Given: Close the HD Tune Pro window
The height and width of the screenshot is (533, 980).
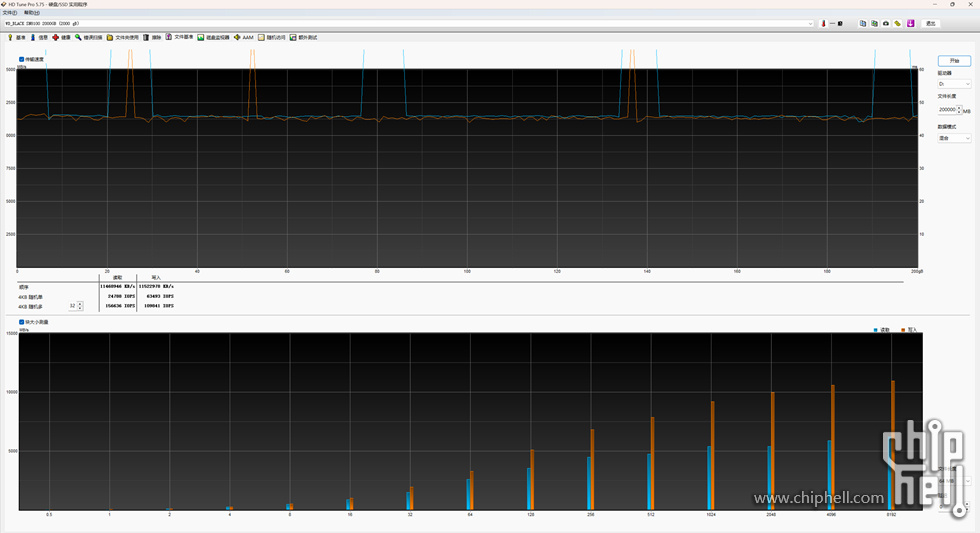Looking at the screenshot, I should point(971,4).
